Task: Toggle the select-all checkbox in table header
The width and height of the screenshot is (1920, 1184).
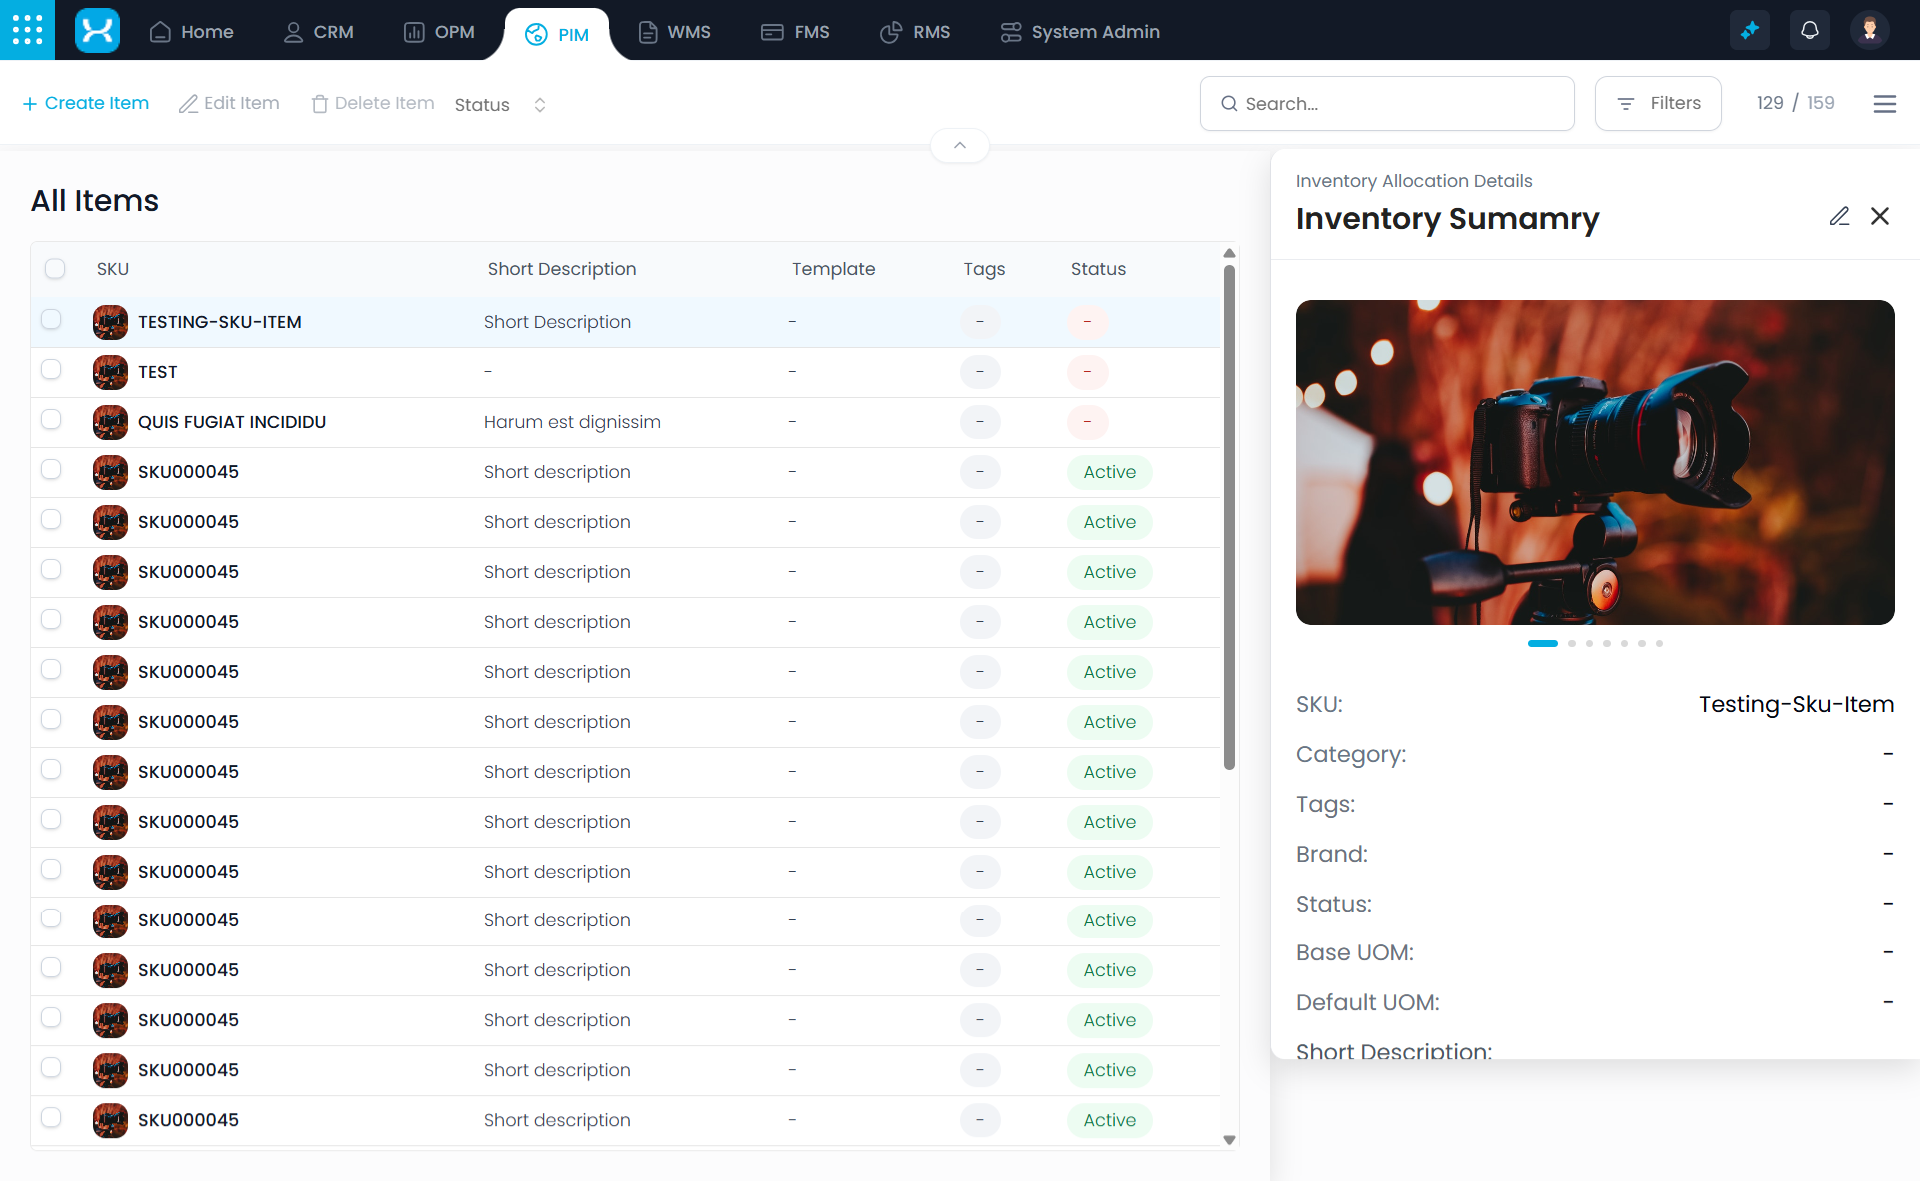Action: click(55, 268)
